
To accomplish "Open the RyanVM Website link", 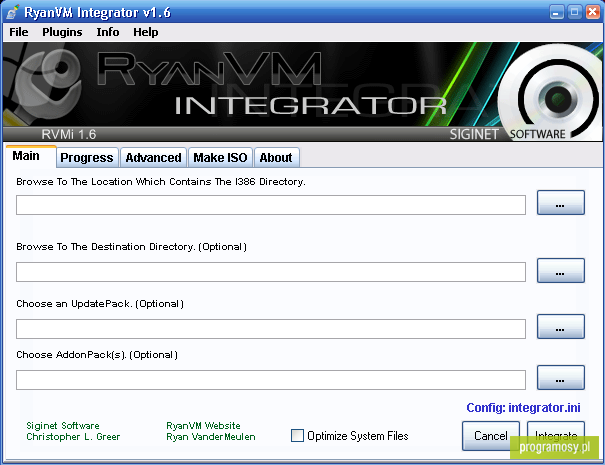I will (203, 426).
